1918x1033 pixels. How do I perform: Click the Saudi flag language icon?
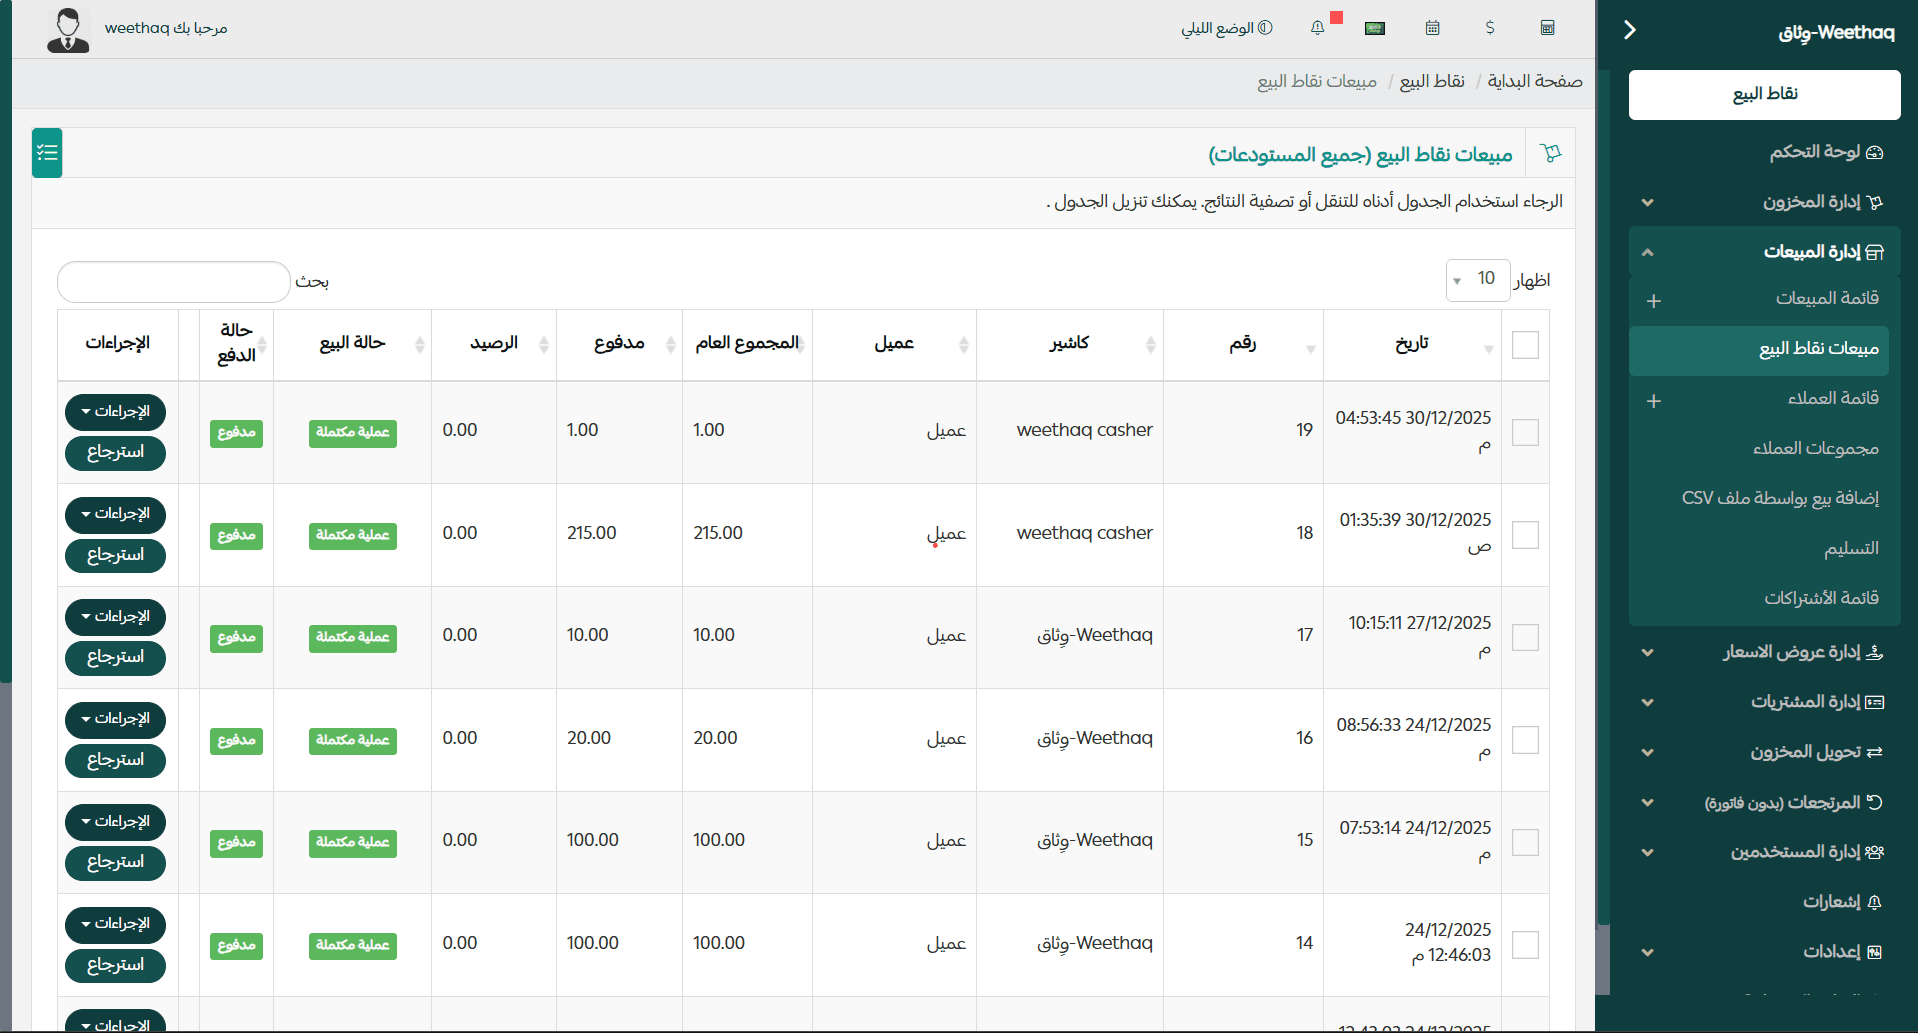pyautogui.click(x=1374, y=28)
